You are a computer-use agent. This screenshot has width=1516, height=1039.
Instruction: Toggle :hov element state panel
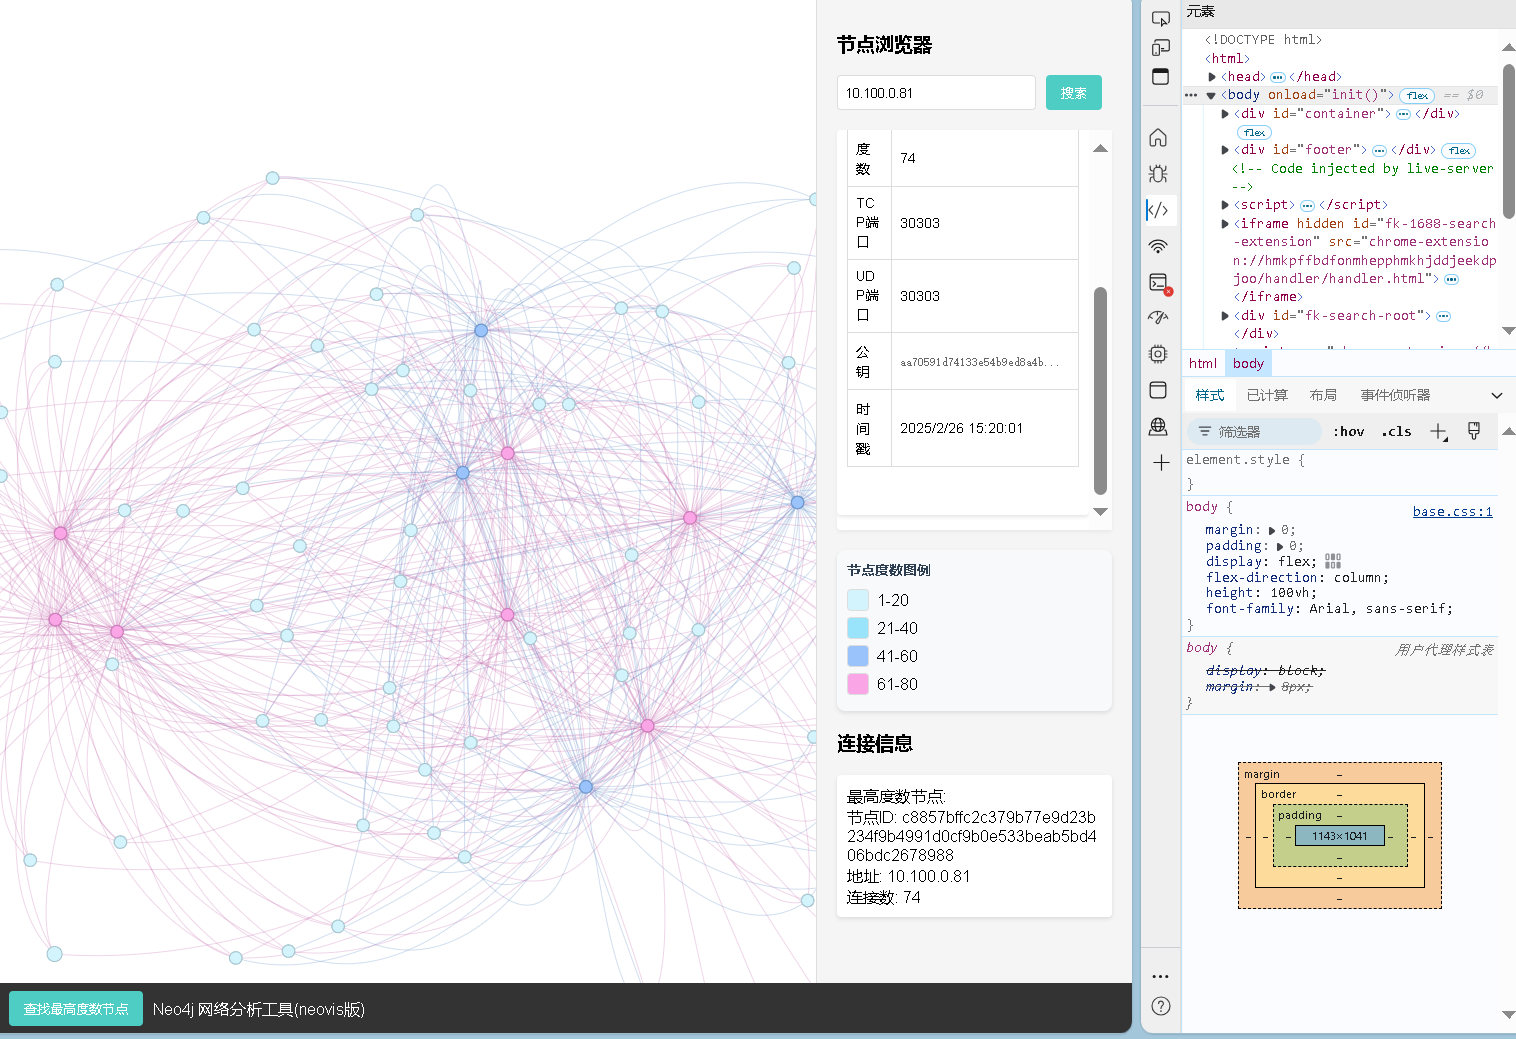[x=1348, y=432]
